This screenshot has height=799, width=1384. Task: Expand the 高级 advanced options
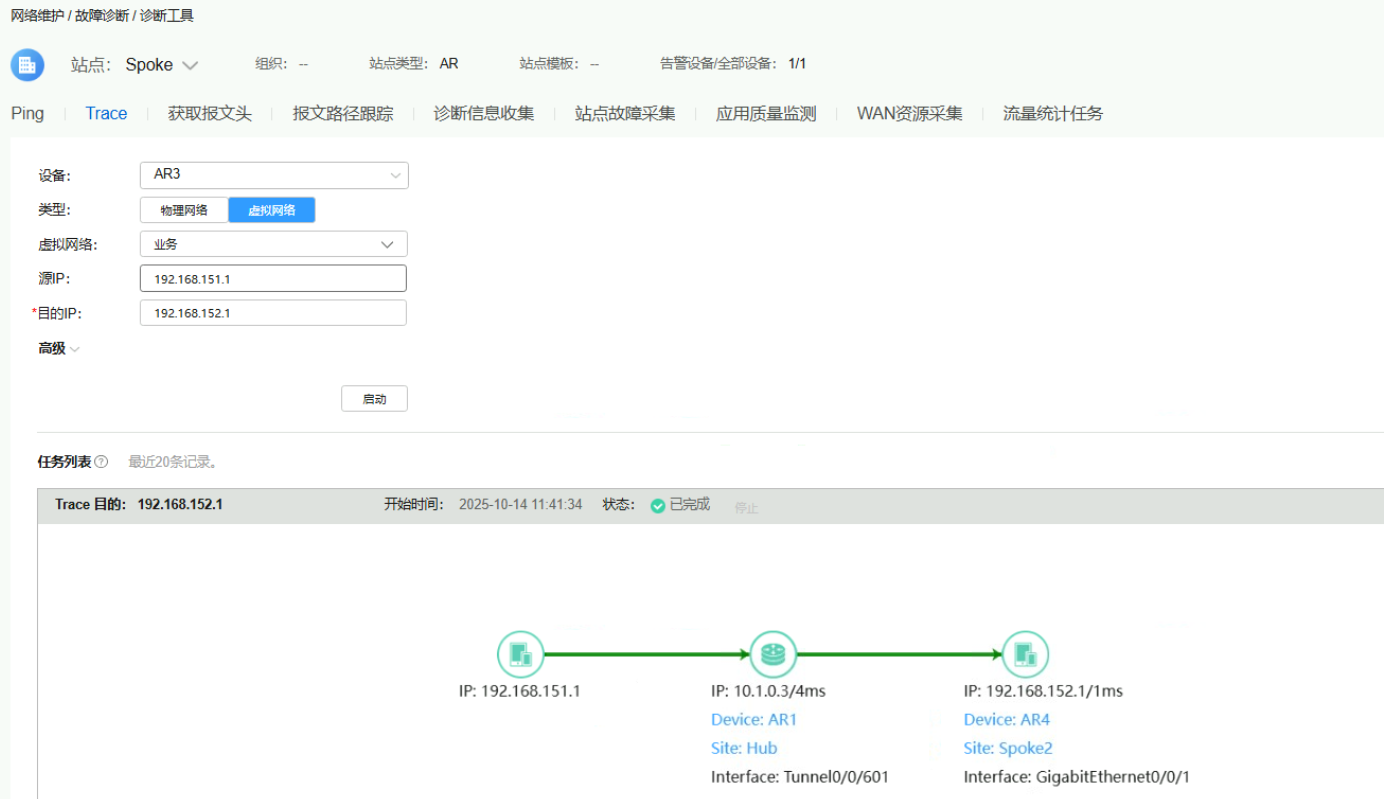tap(59, 348)
